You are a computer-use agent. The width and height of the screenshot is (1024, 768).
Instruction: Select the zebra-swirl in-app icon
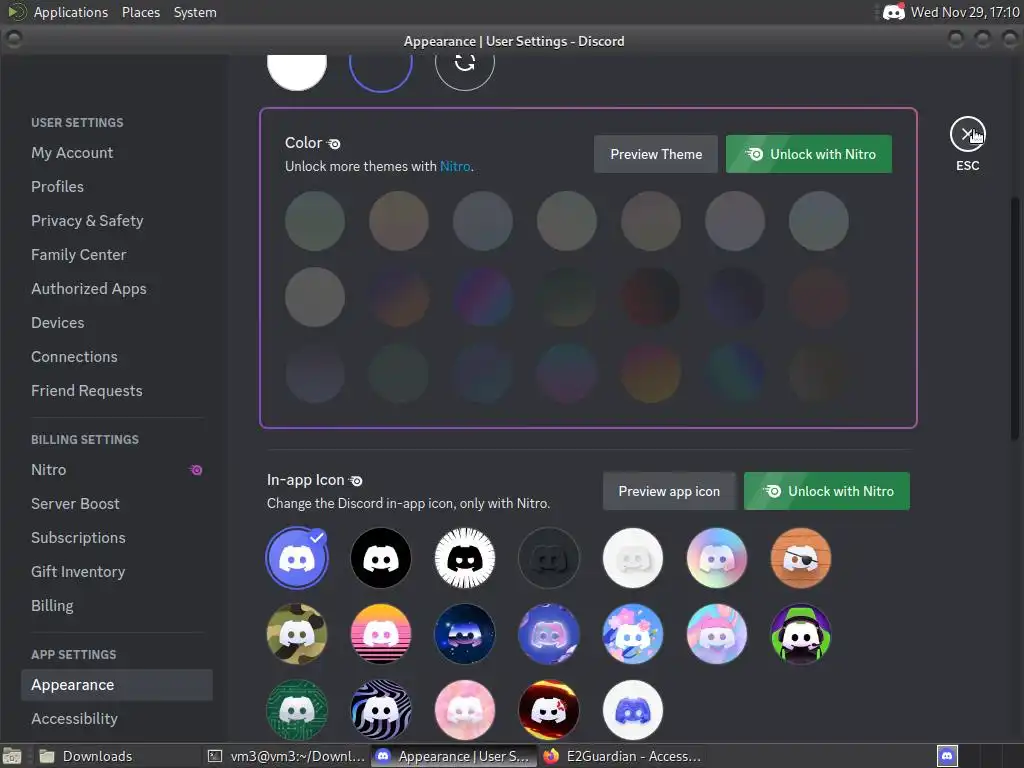coord(381,710)
